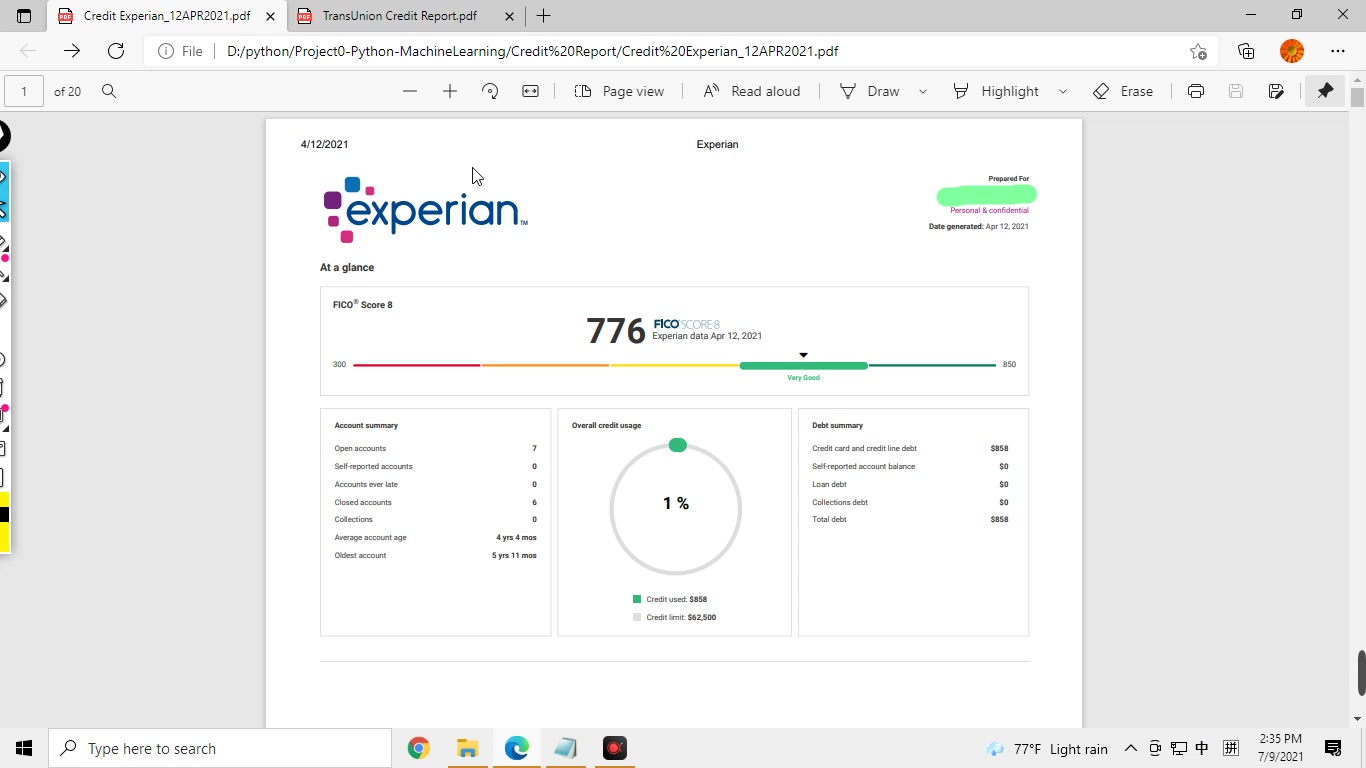Screen dimensions: 1366x768
Task: Click the Save as icon
Action: coord(1276,91)
